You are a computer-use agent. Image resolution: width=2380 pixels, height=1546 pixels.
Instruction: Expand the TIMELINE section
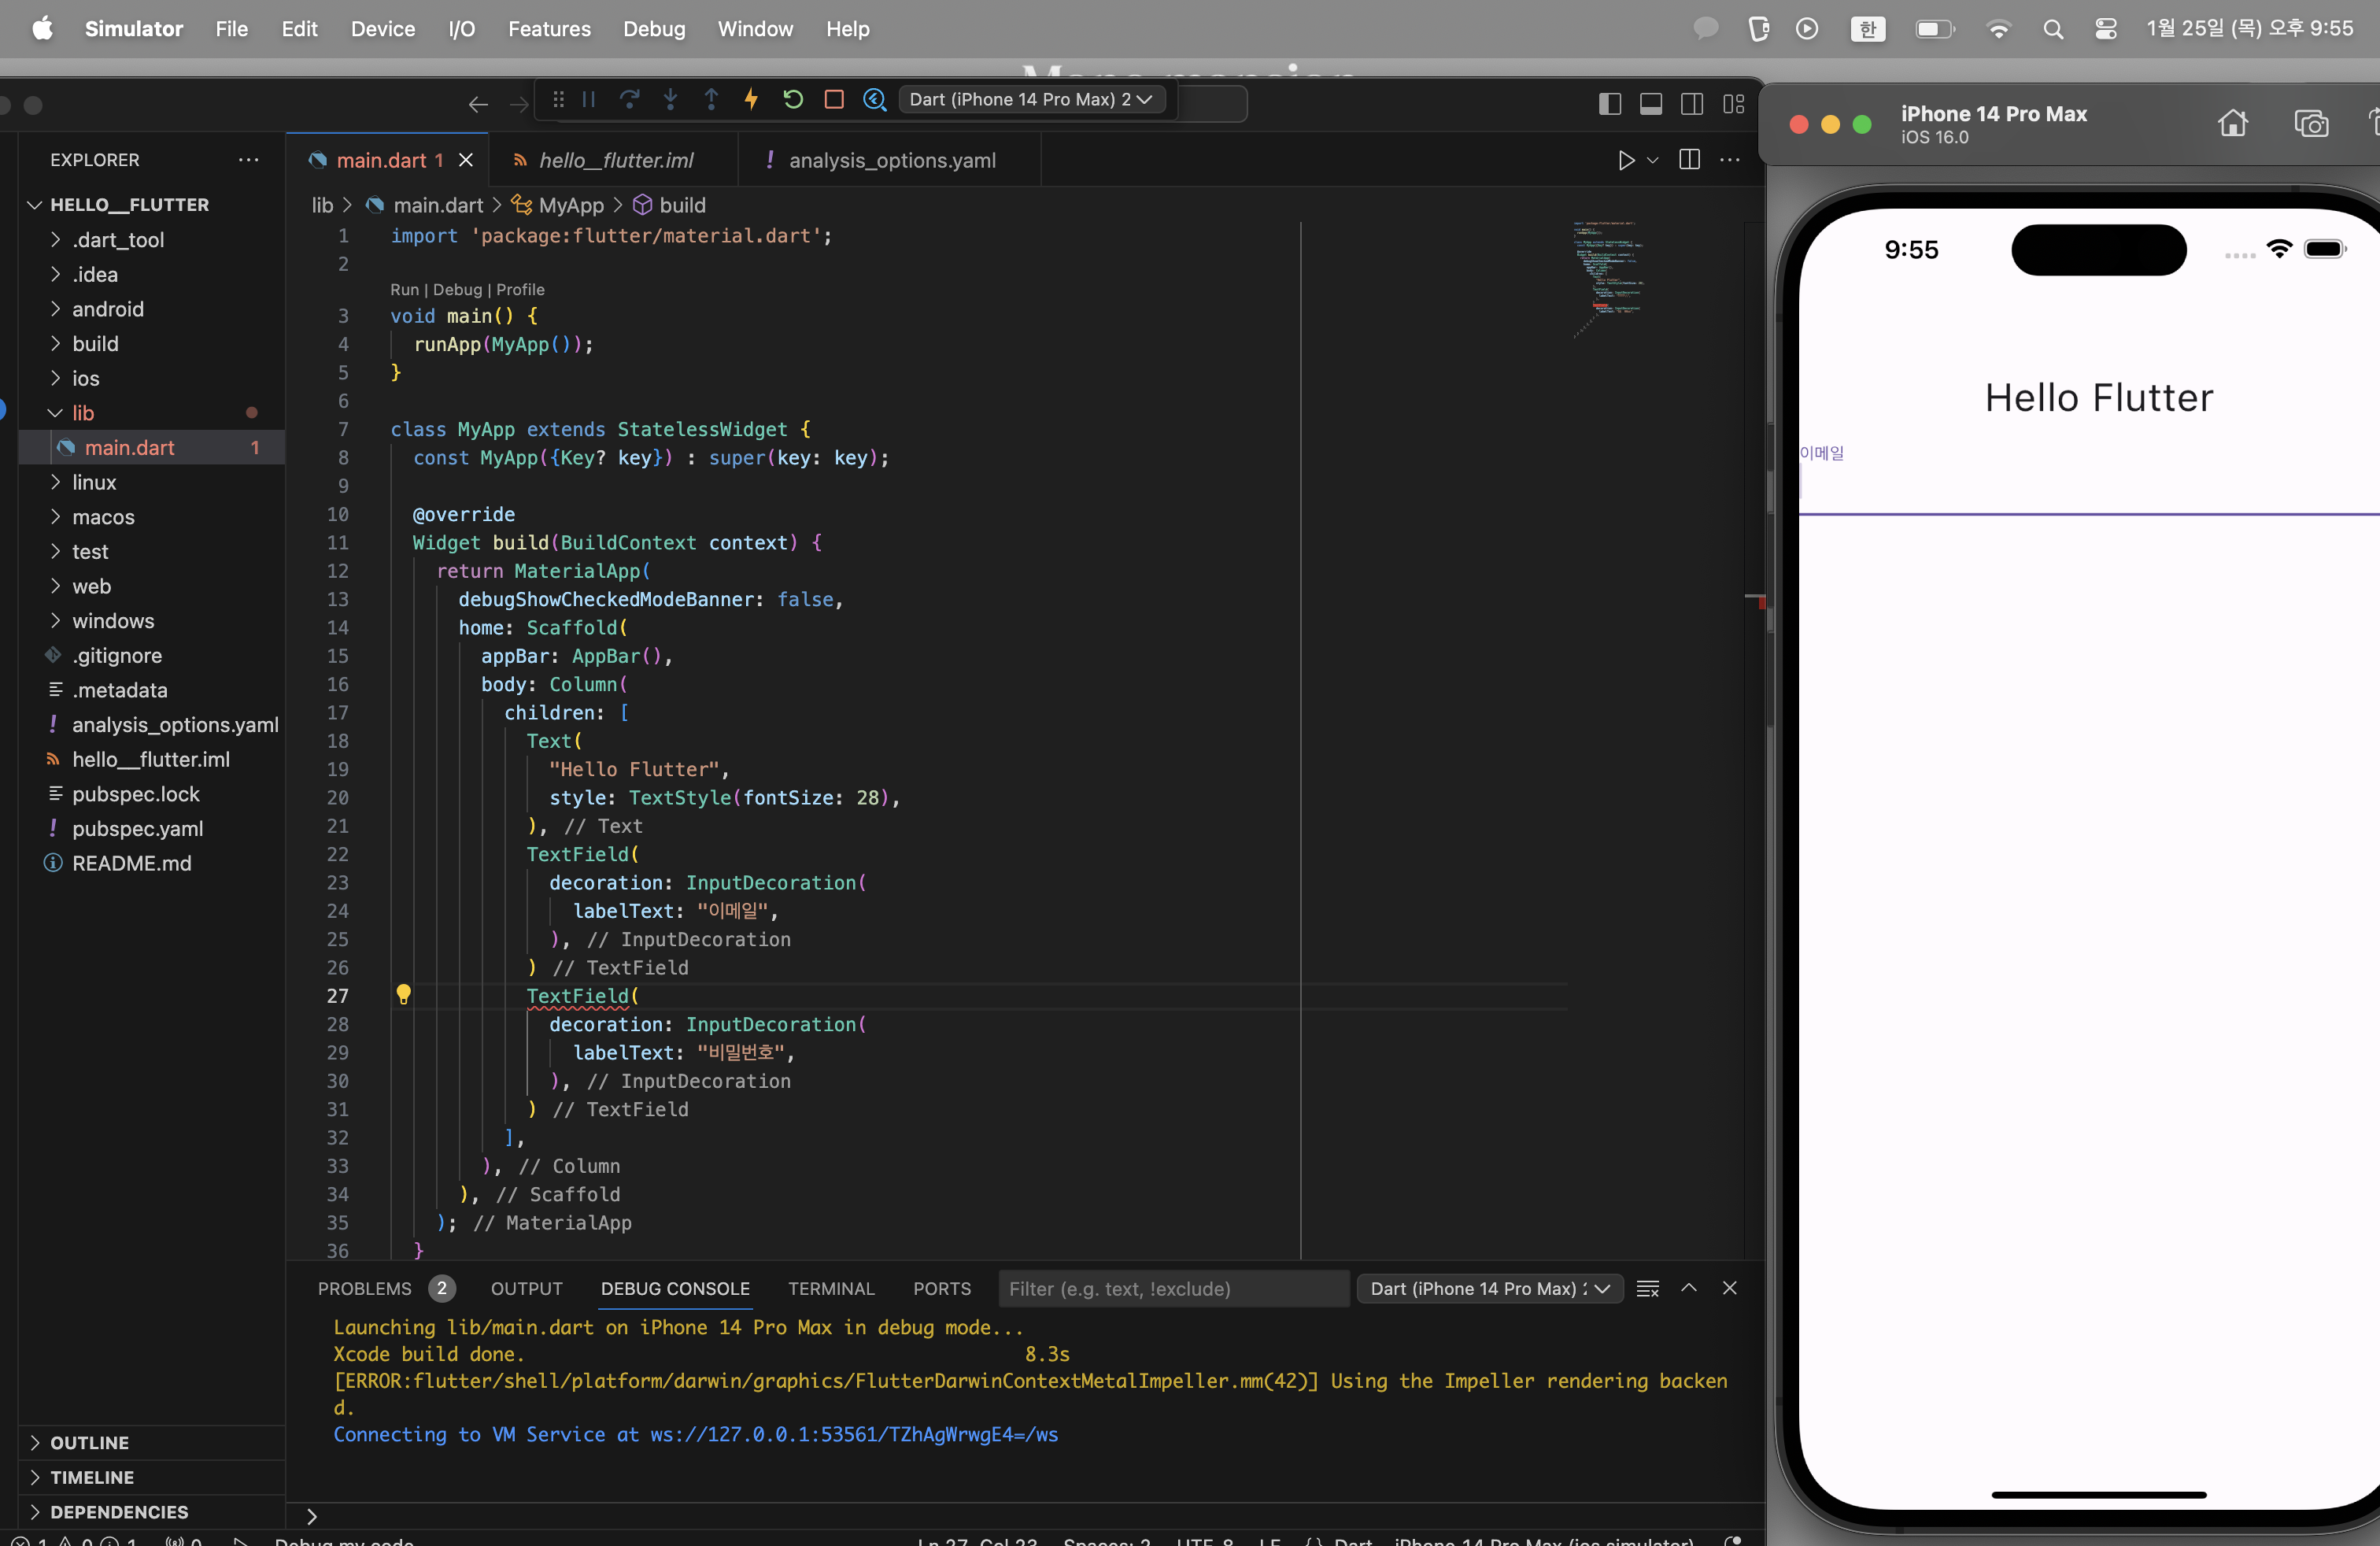point(92,1477)
